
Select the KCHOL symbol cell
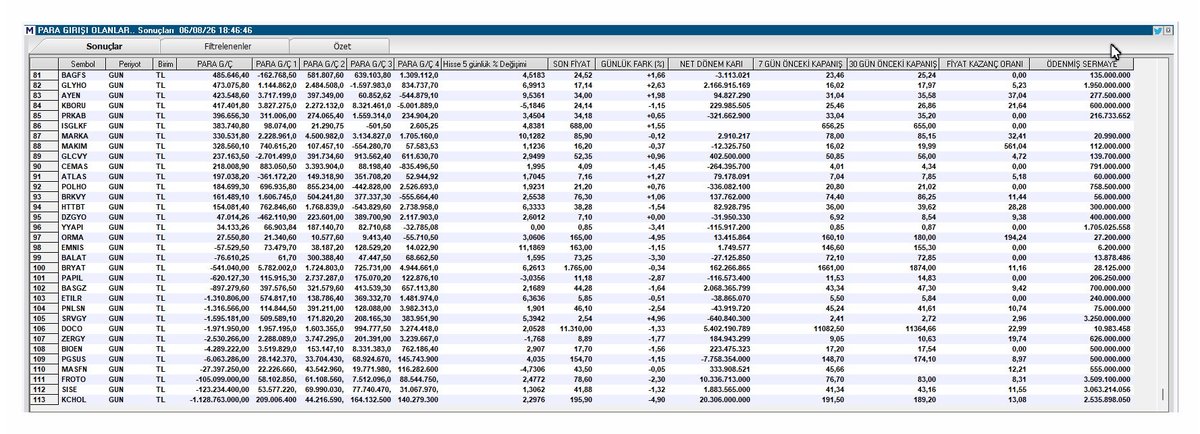click(81, 398)
